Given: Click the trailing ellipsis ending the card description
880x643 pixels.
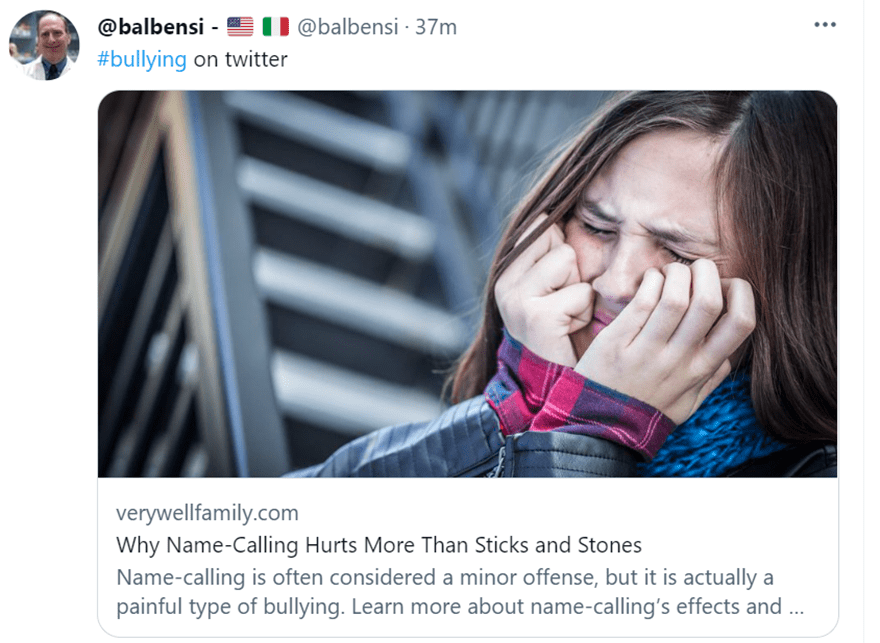Looking at the screenshot, I should point(796,609).
